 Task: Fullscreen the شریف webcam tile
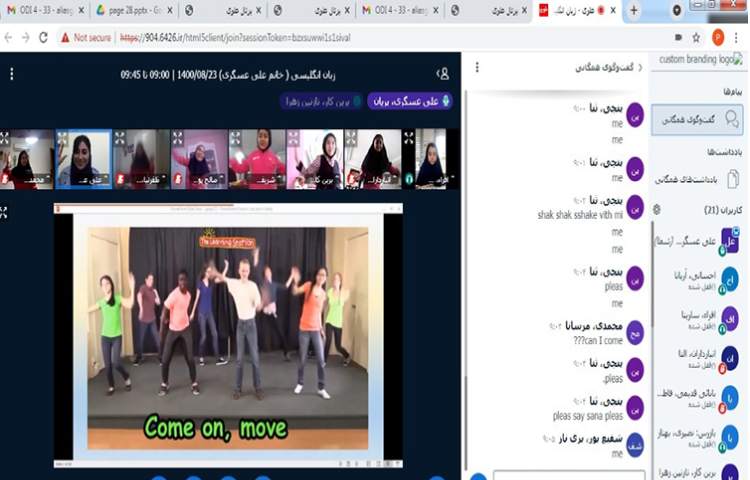[236, 139]
